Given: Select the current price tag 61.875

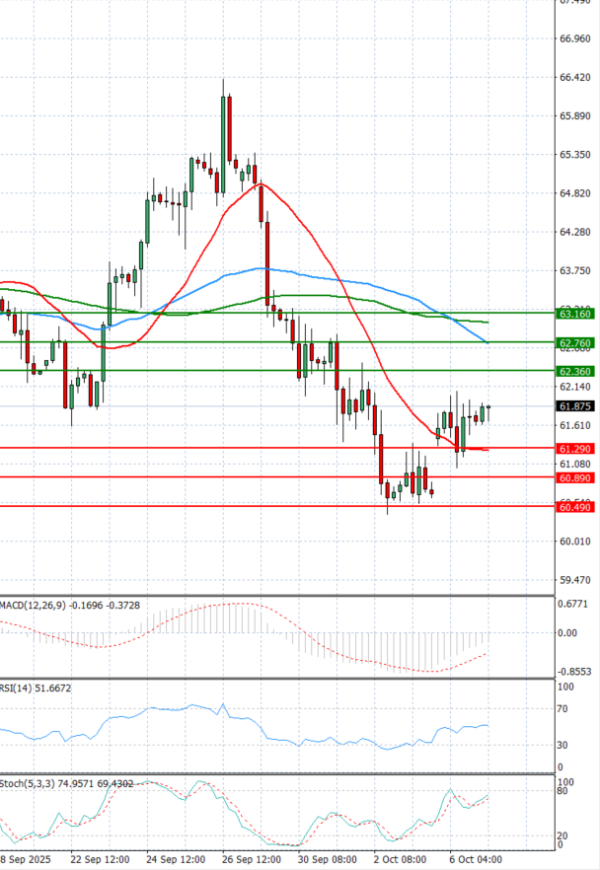Looking at the screenshot, I should pyautogui.click(x=574, y=406).
